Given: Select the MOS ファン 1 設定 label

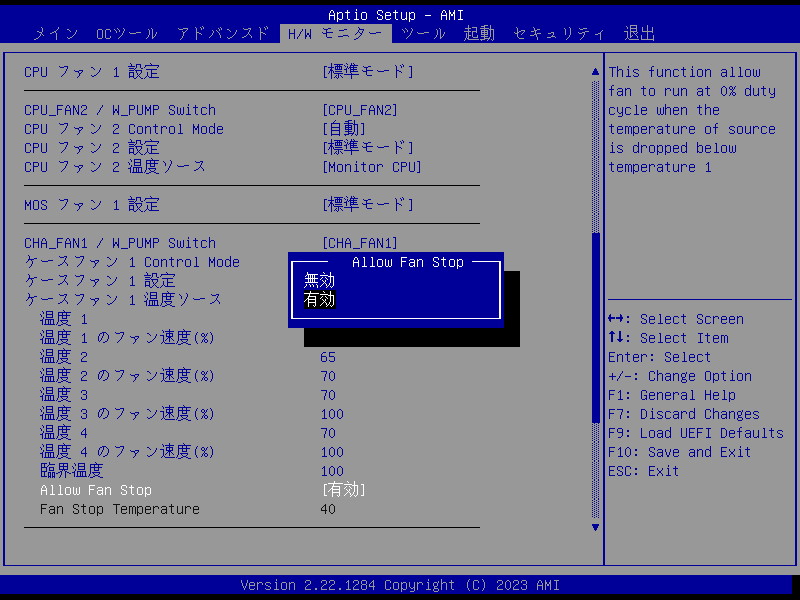Looking at the screenshot, I should point(92,205).
